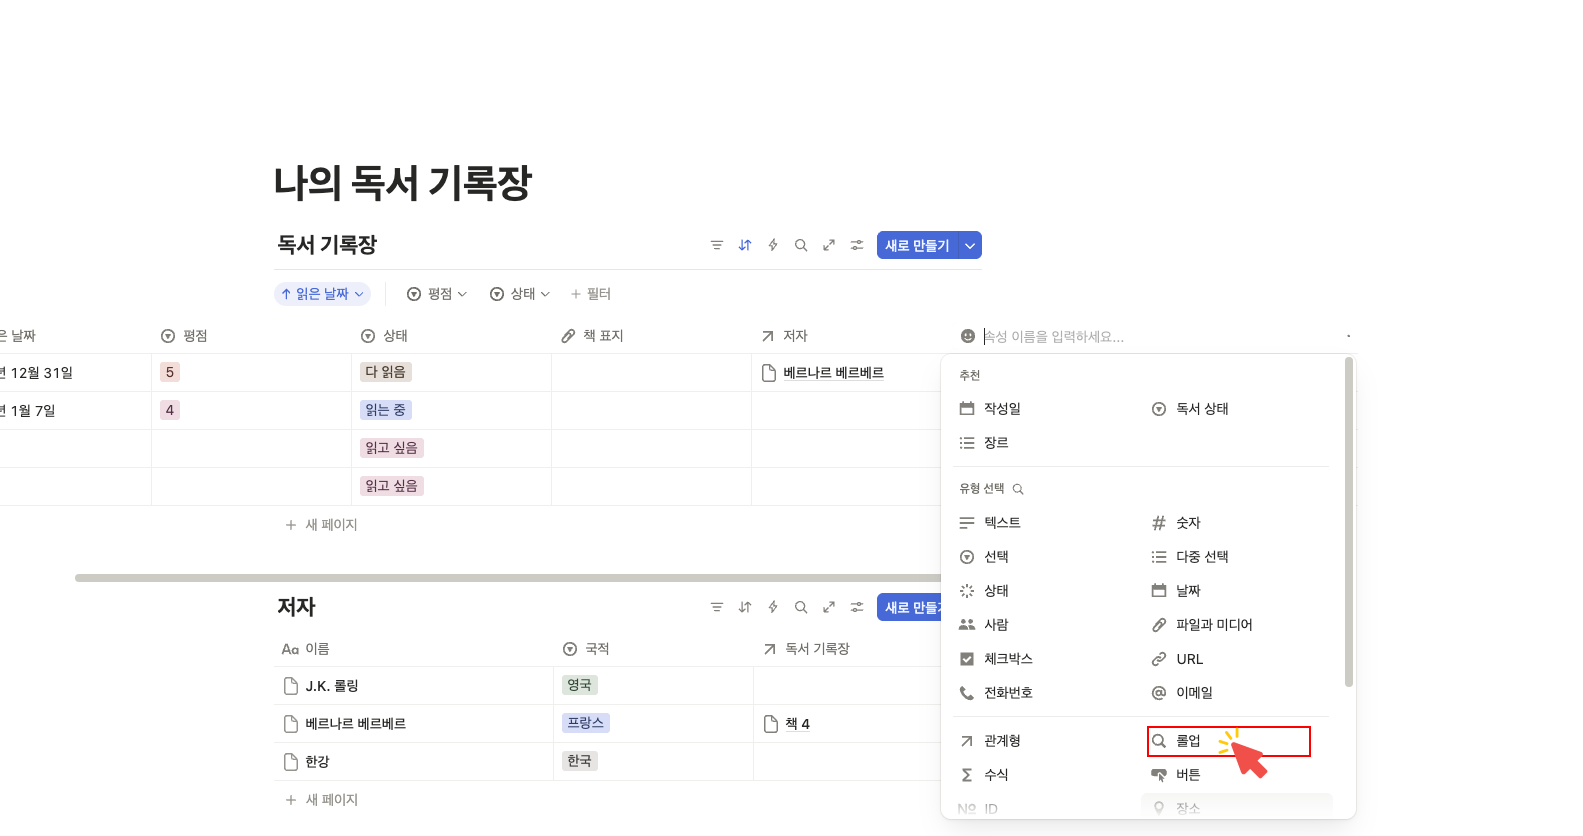Screen dimensions: 1583x836
Task: Click 프랑스 nationality tag
Action: click(586, 723)
